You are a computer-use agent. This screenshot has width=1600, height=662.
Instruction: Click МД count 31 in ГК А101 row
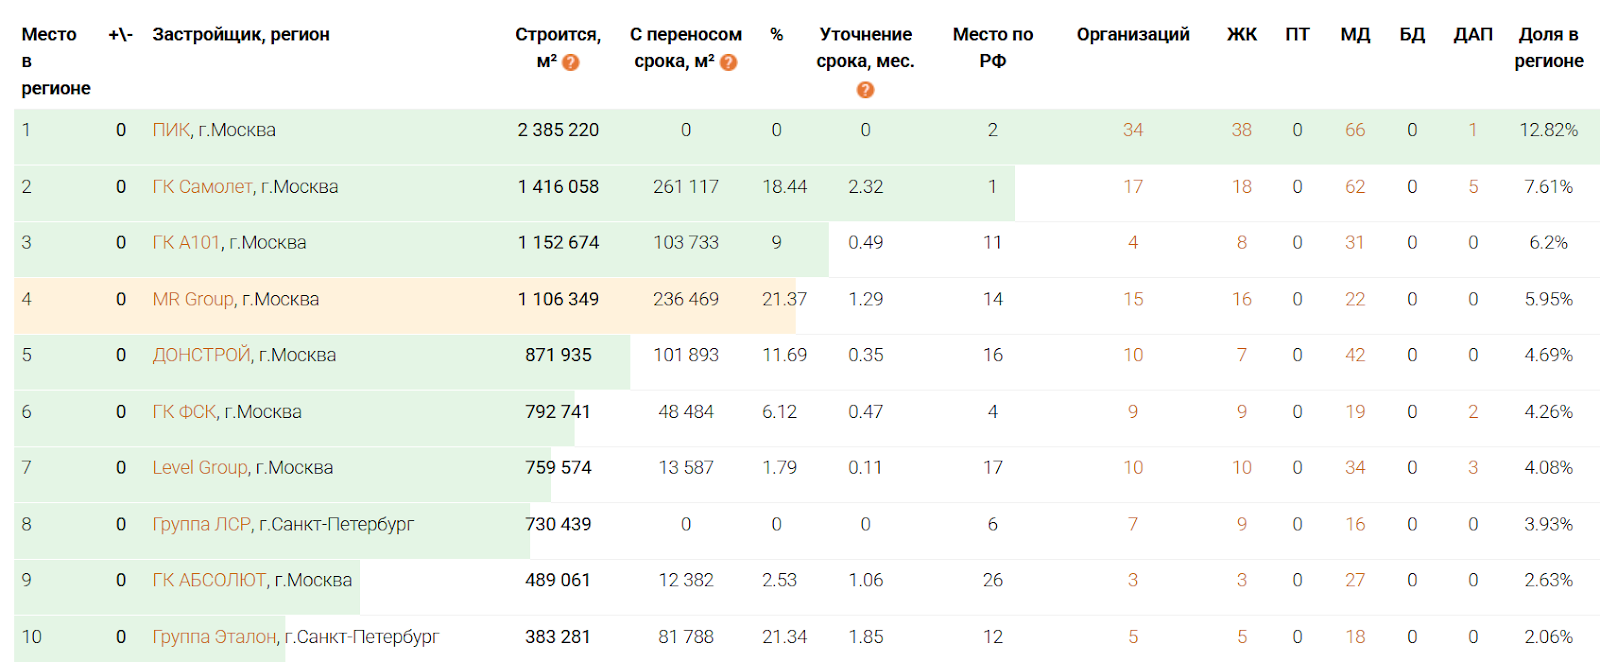[x=1355, y=243]
